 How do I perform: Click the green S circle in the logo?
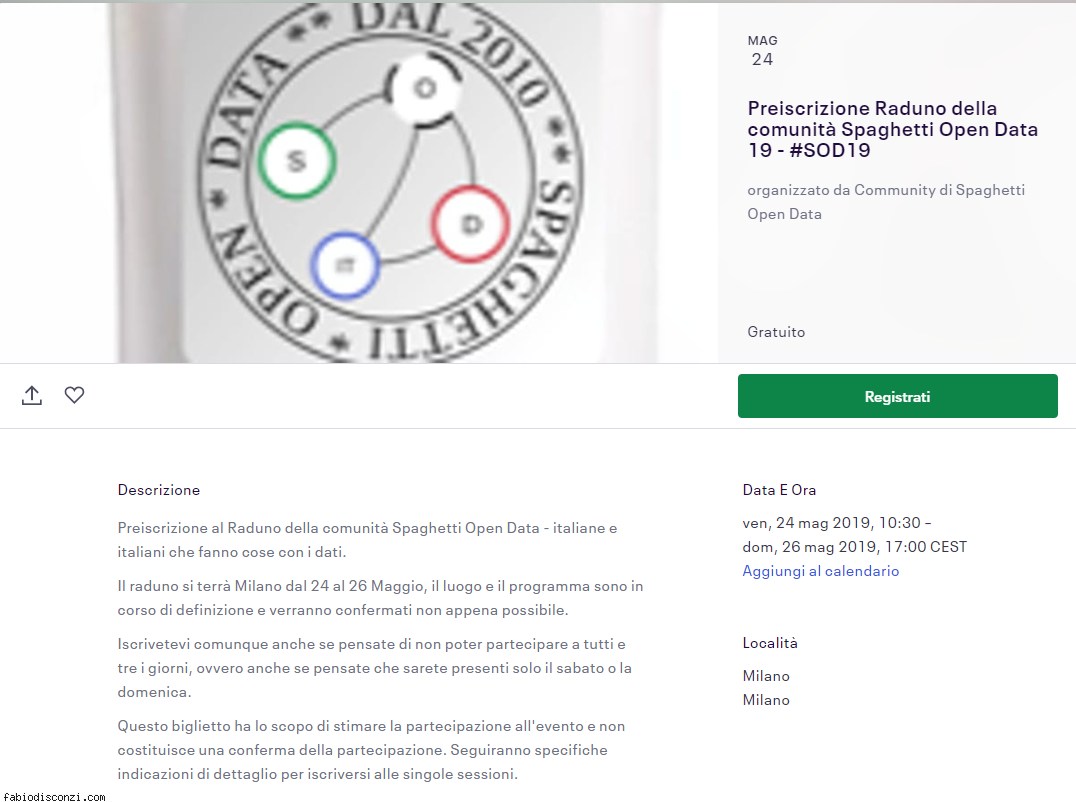click(x=296, y=161)
